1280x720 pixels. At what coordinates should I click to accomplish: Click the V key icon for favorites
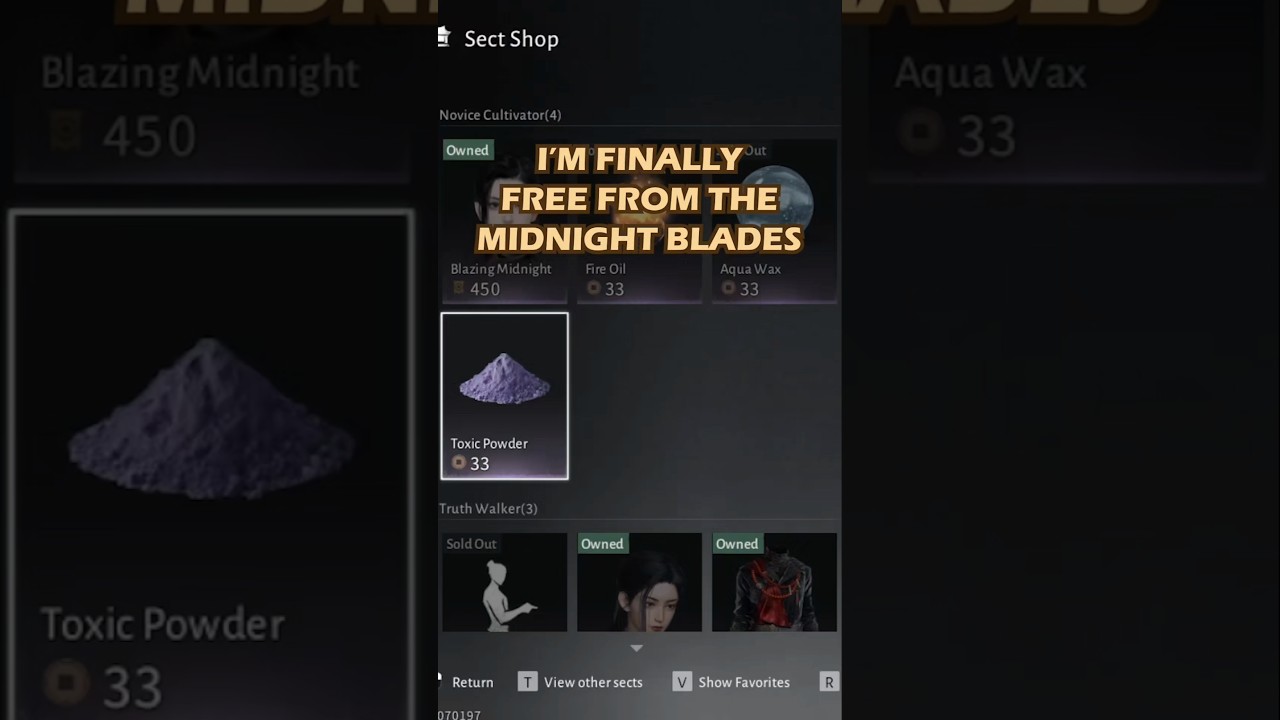pyautogui.click(x=682, y=682)
